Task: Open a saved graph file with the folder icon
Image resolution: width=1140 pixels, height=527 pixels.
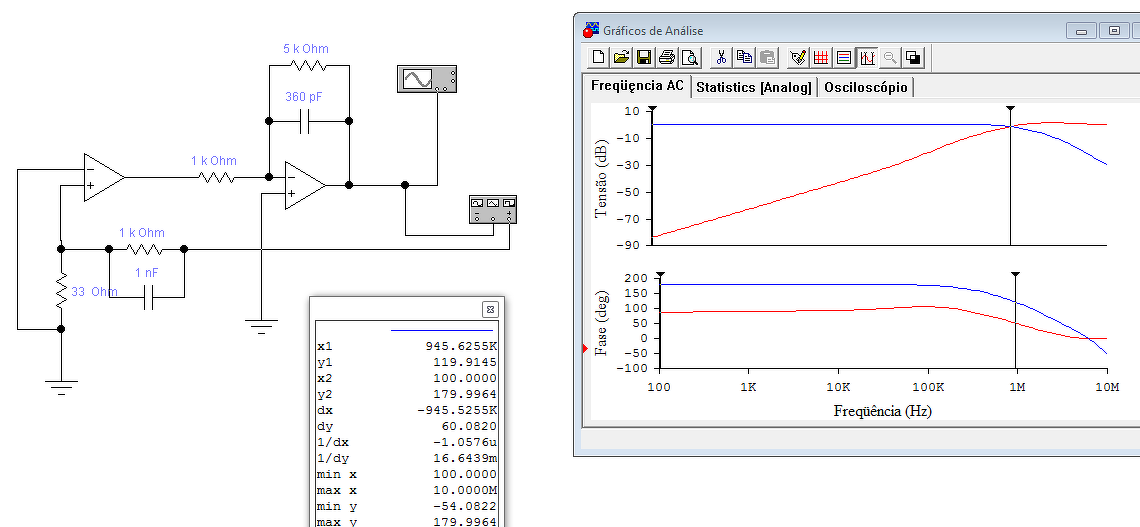Action: 621,57
